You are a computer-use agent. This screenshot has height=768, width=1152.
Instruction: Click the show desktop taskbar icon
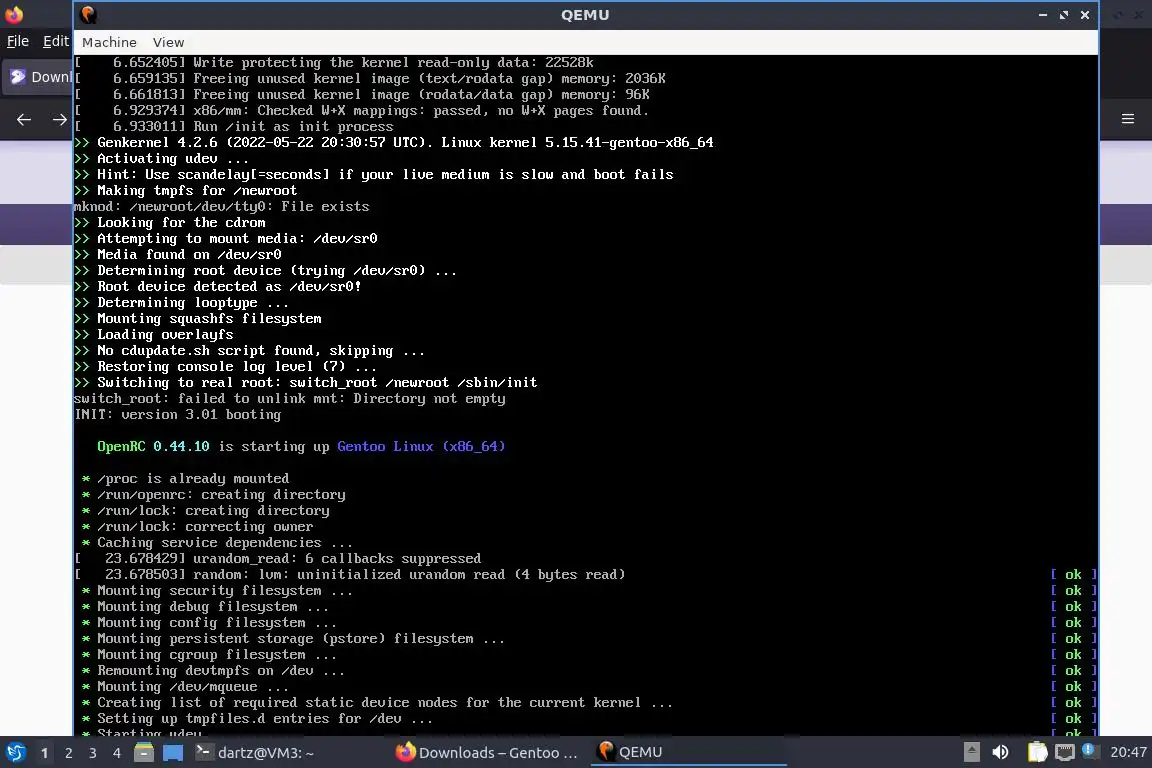click(173, 753)
